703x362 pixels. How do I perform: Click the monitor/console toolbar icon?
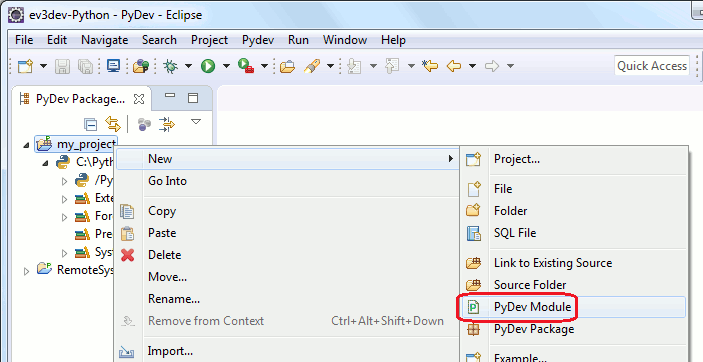113,65
